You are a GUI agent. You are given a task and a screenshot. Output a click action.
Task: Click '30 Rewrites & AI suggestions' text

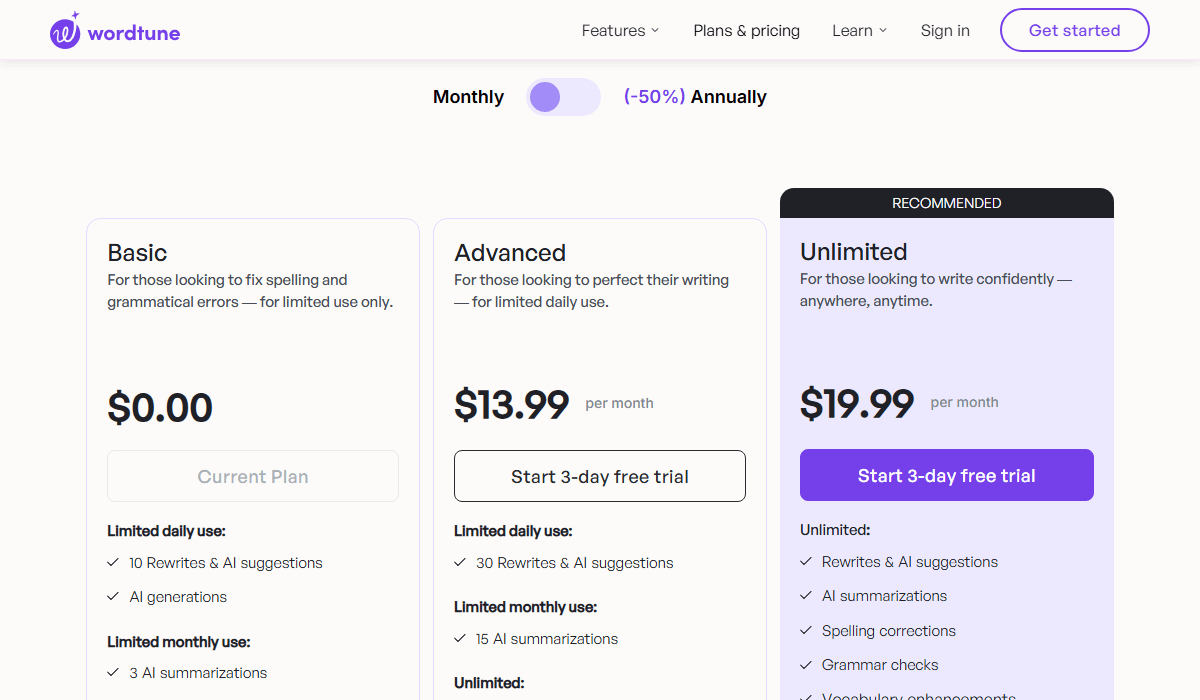coord(575,563)
